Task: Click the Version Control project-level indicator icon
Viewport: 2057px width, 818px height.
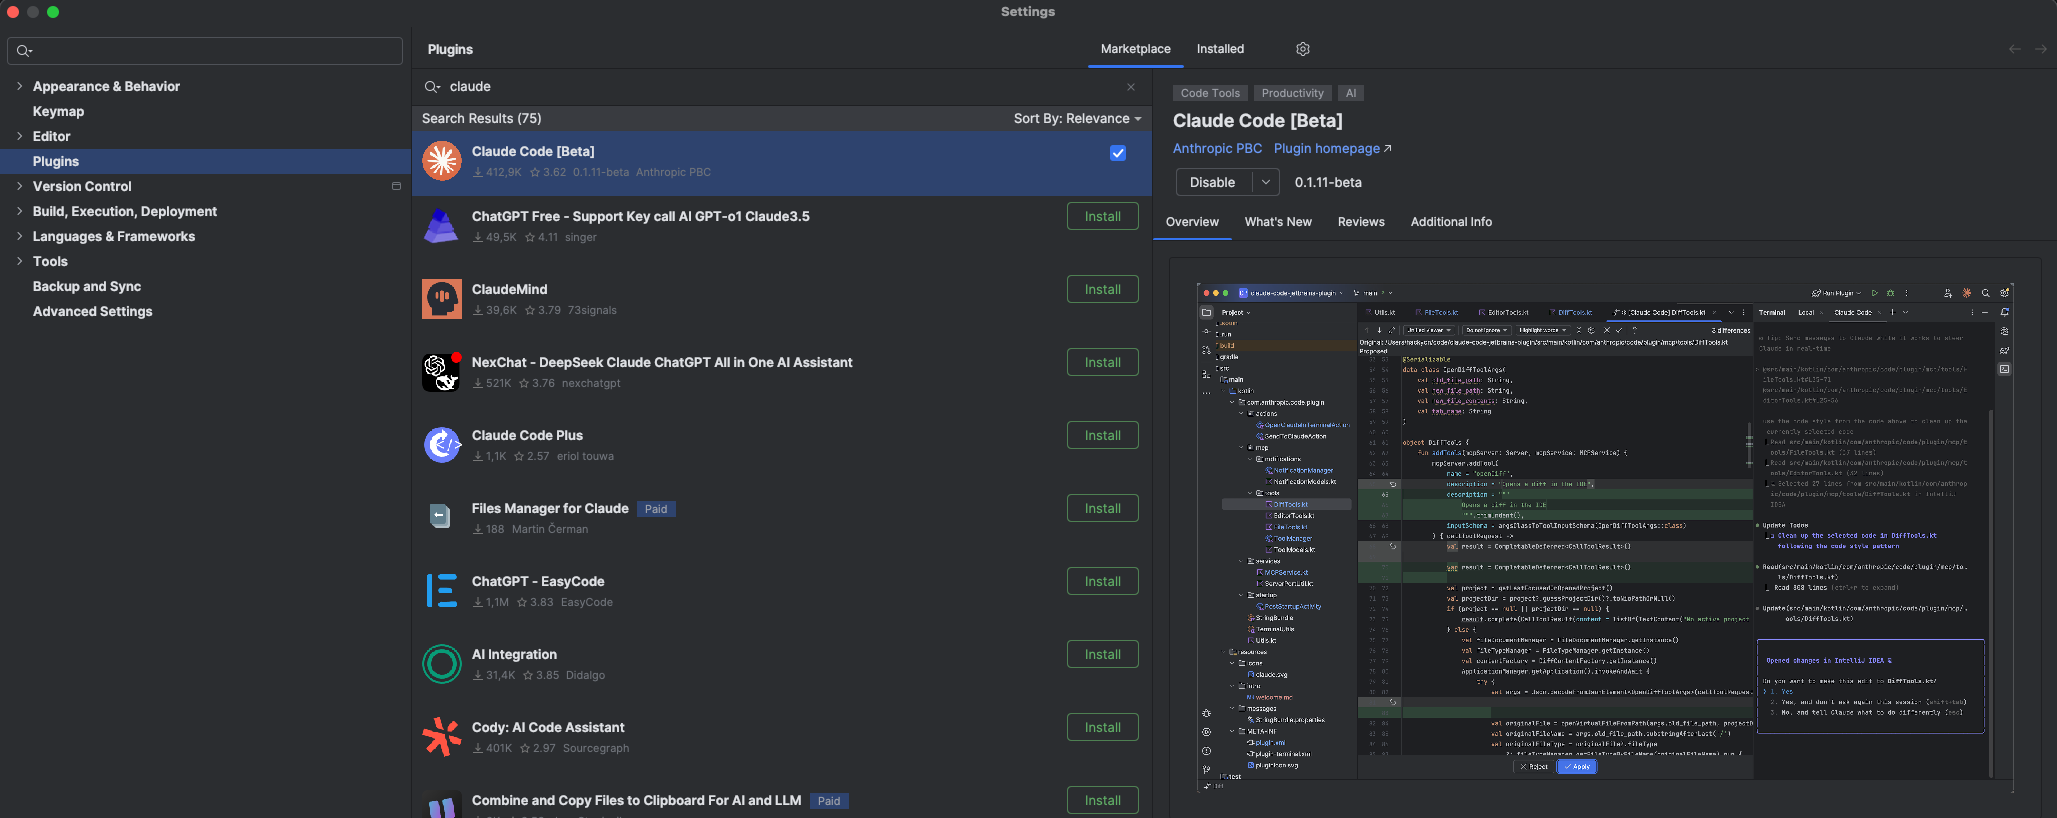Action: click(396, 186)
